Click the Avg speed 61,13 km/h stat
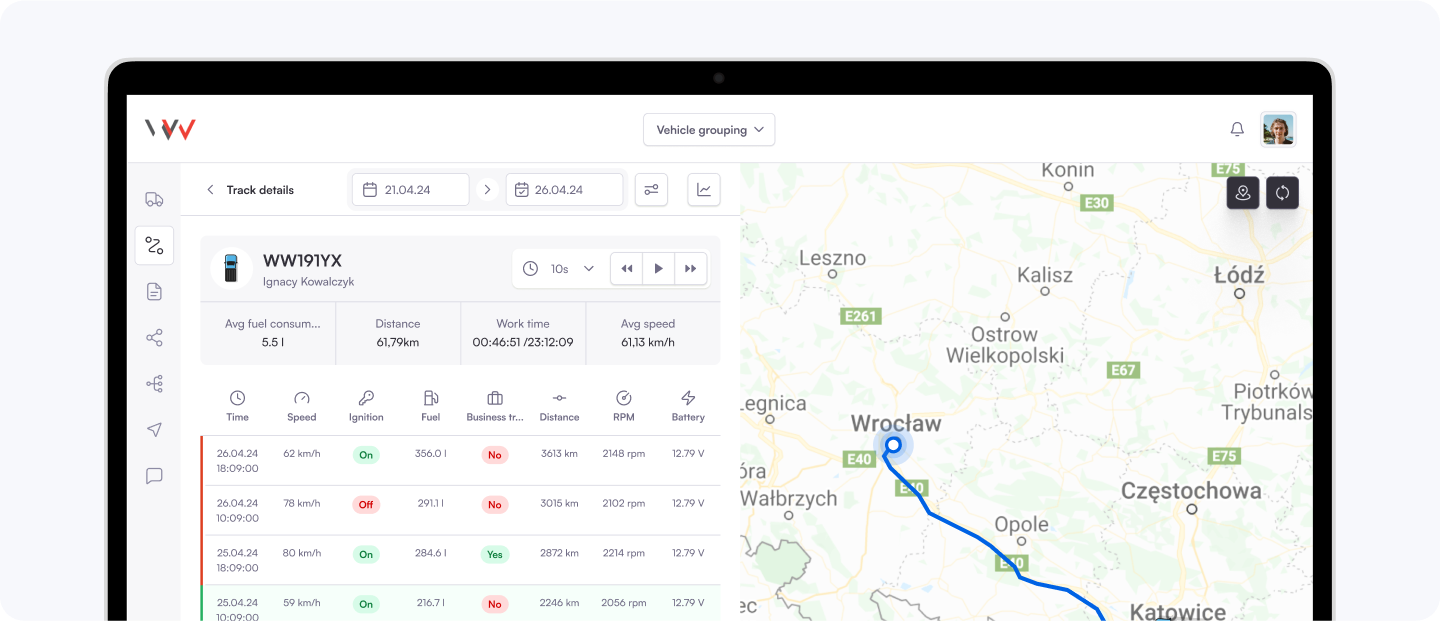Screen dimensions: 1440x621 (x=648, y=333)
